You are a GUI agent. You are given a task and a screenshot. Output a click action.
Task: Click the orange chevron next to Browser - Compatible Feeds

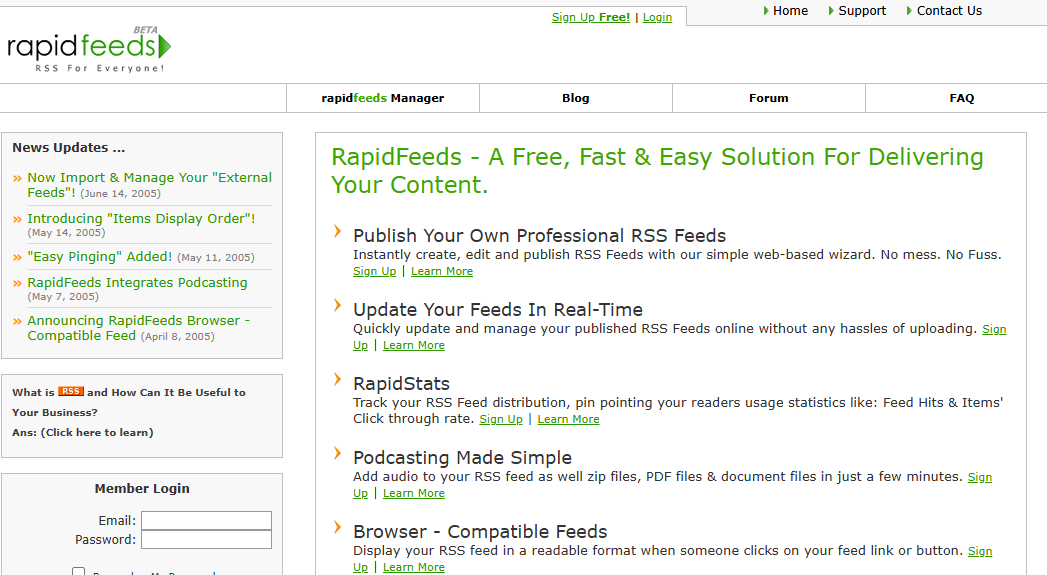coord(338,528)
